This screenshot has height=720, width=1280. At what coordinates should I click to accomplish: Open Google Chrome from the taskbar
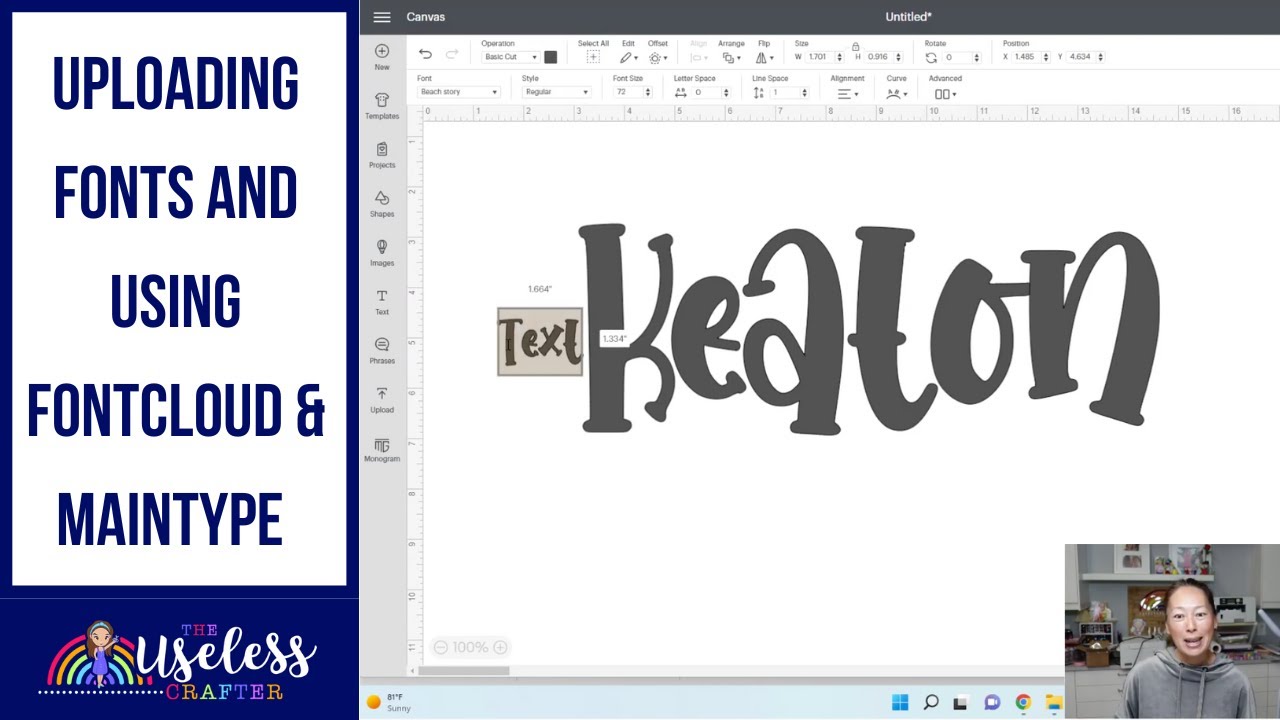pos(1023,702)
